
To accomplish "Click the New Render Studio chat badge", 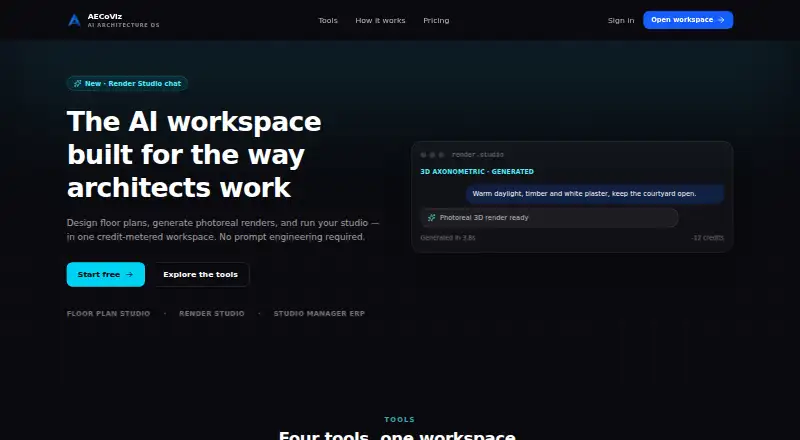I will [x=127, y=83].
